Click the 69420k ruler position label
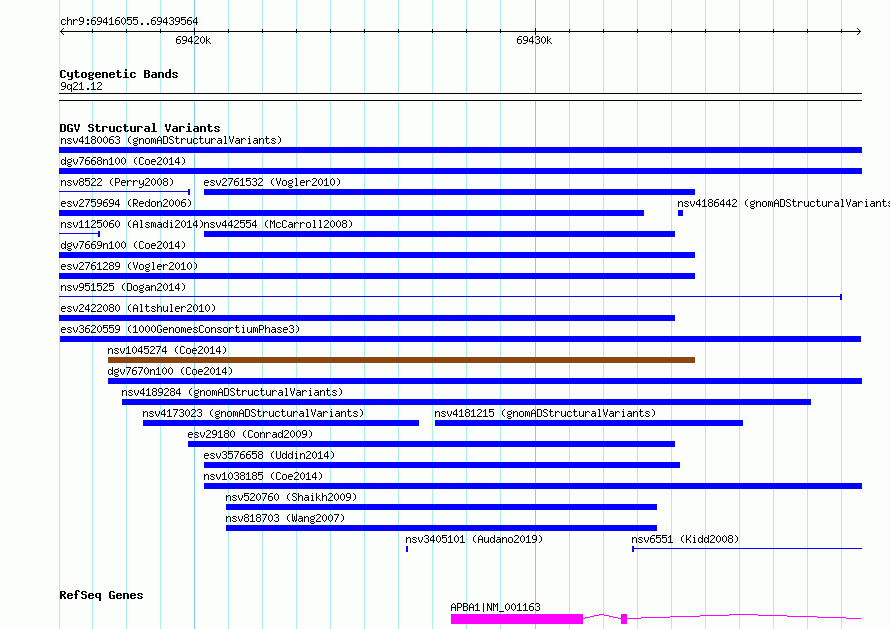The width and height of the screenshot is (890, 629). pyautogui.click(x=193, y=40)
